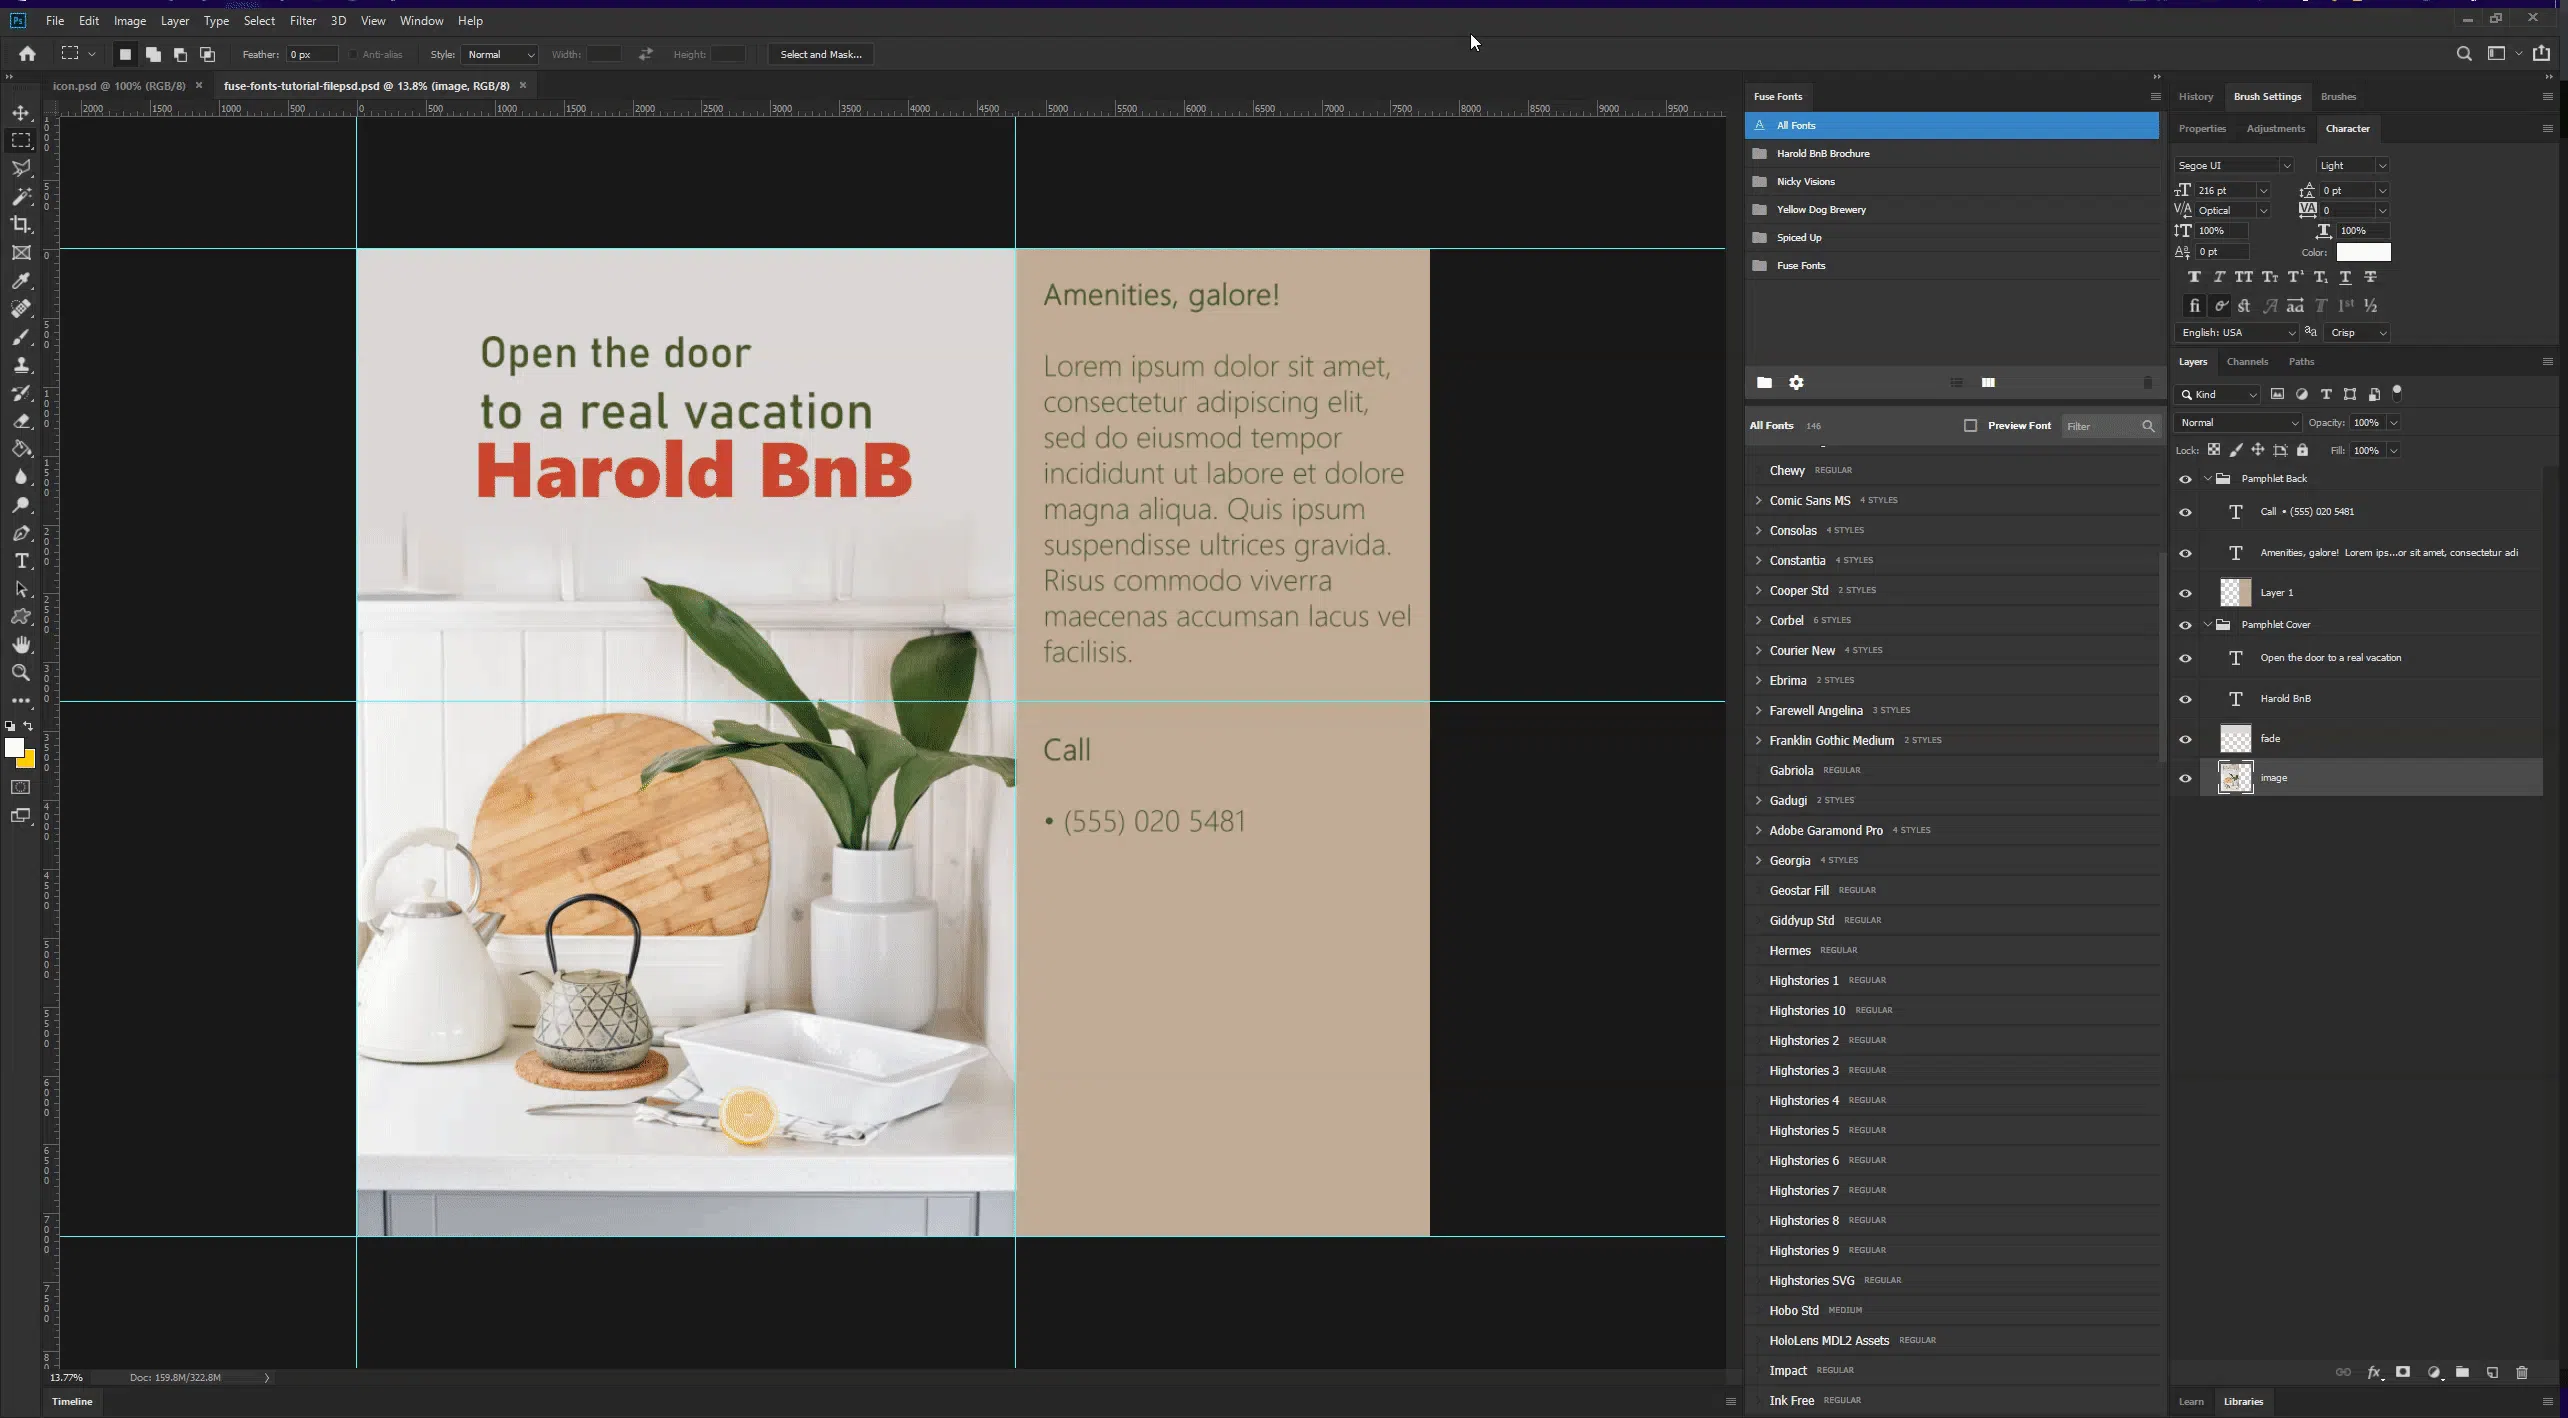Hide the fade layer
The width and height of the screenshot is (2568, 1418).
click(x=2185, y=740)
